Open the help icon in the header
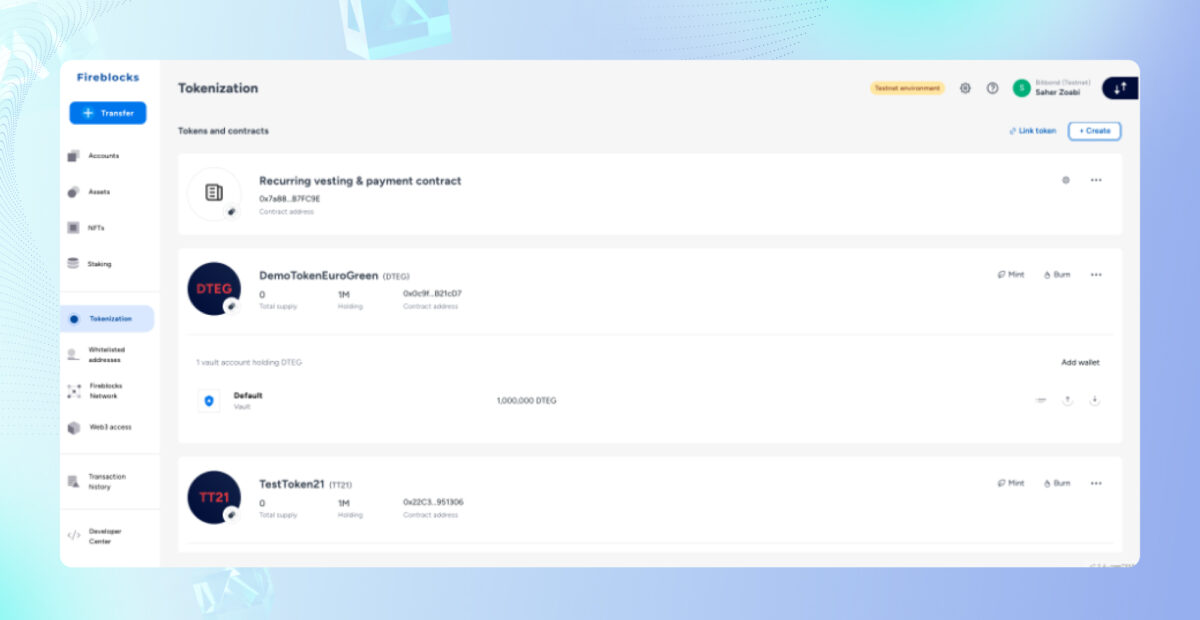The image size is (1200, 620). (992, 88)
